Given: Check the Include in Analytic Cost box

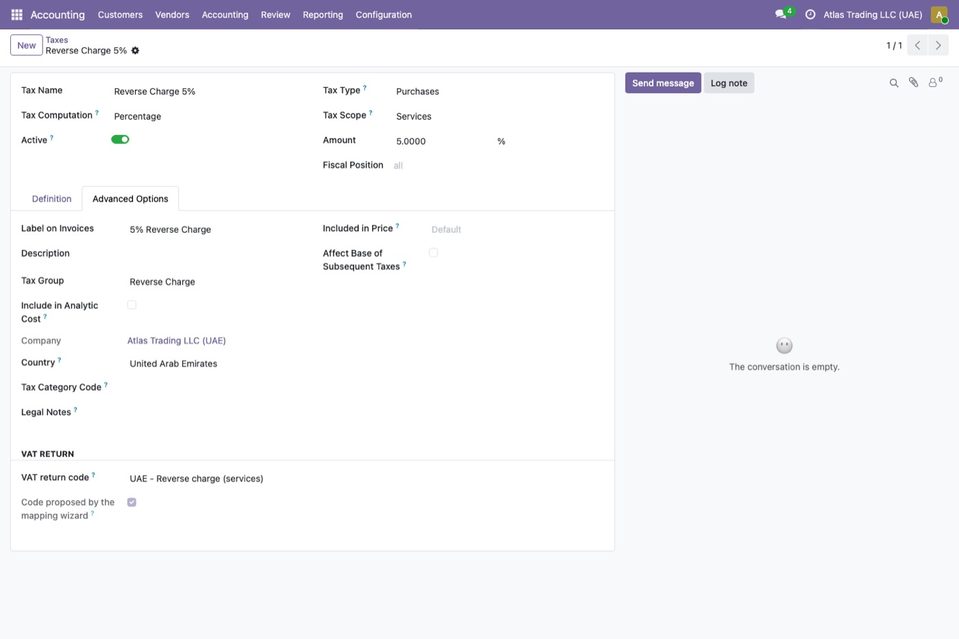Looking at the screenshot, I should click(x=131, y=305).
